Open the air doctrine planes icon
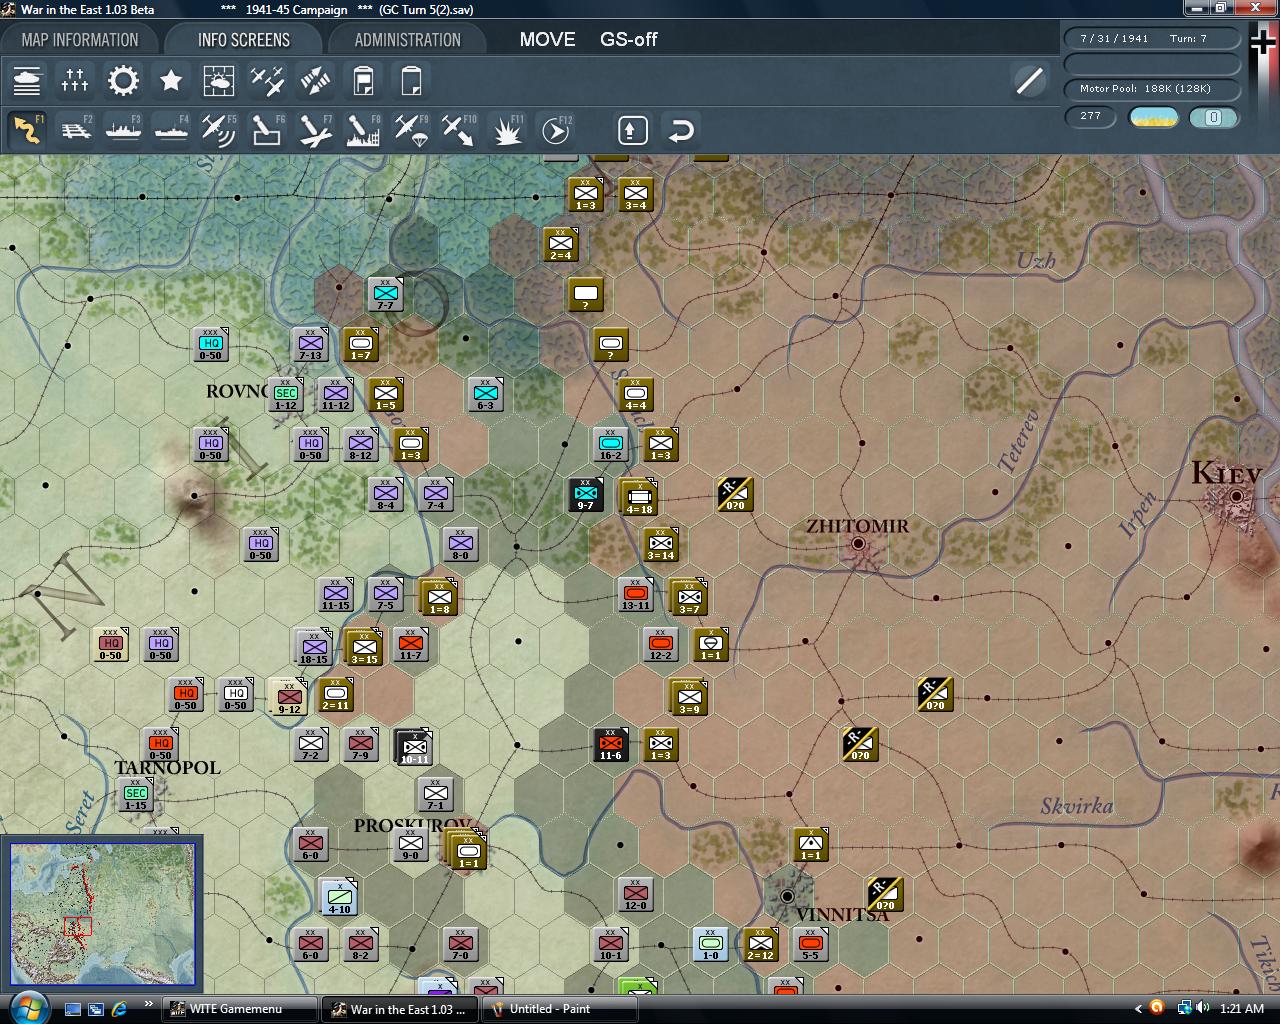This screenshot has height=1024, width=1280. (x=267, y=81)
